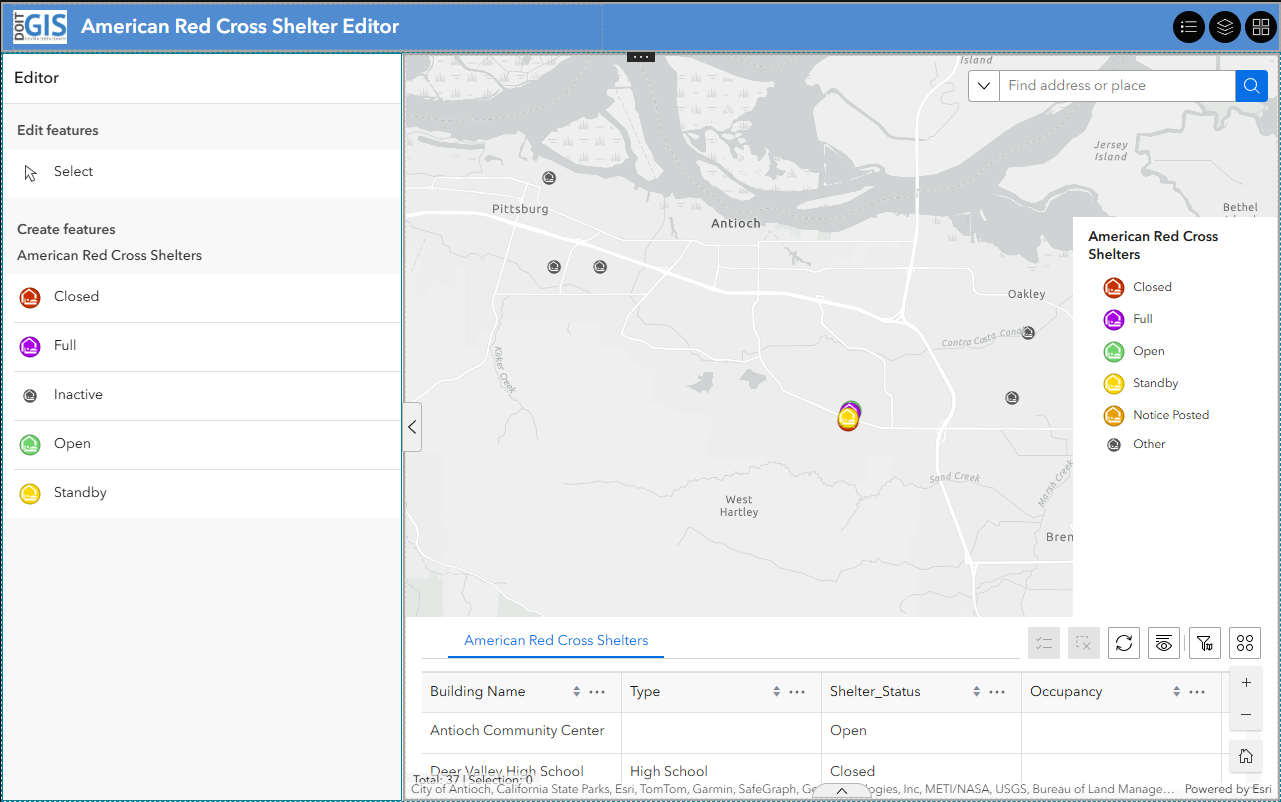
Task: Collapse the Editor side panel arrow
Action: pos(412,427)
